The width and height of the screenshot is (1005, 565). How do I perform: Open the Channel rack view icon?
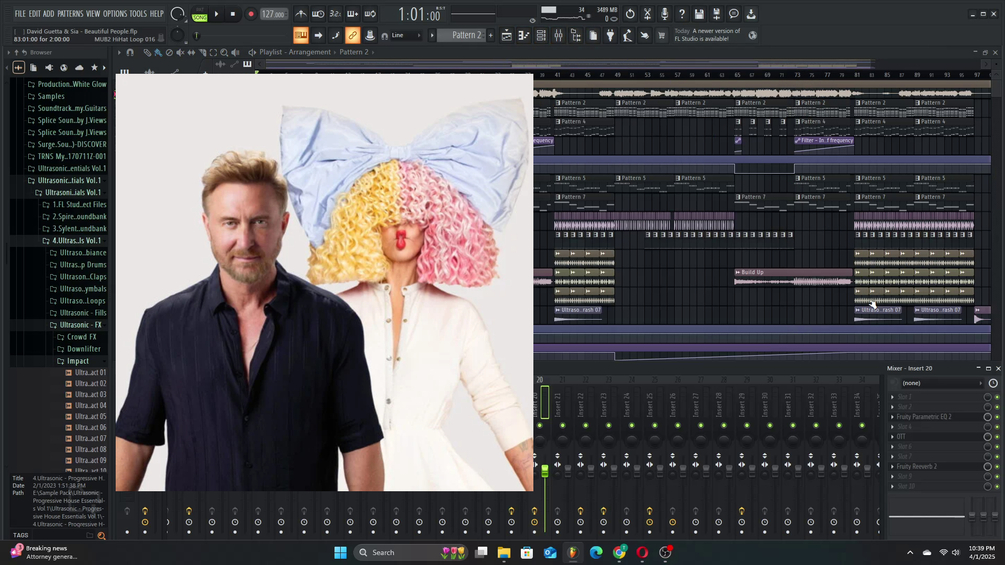[x=541, y=35]
